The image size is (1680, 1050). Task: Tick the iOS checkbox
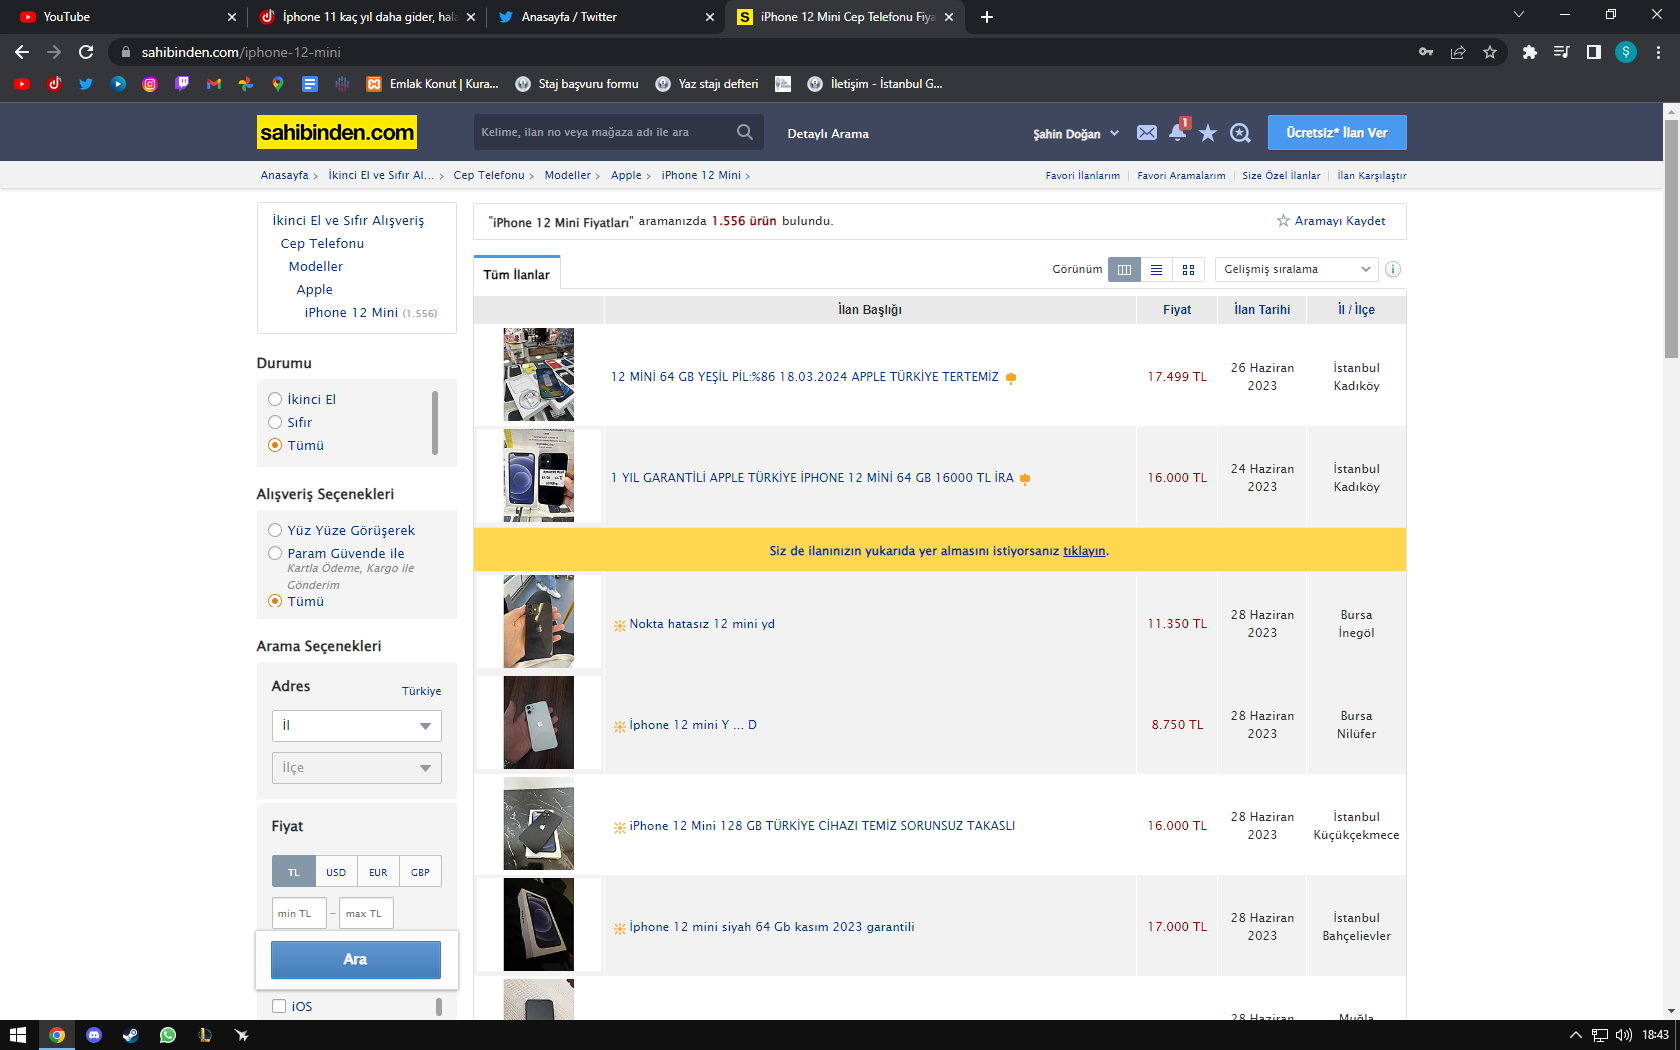[x=279, y=1006]
